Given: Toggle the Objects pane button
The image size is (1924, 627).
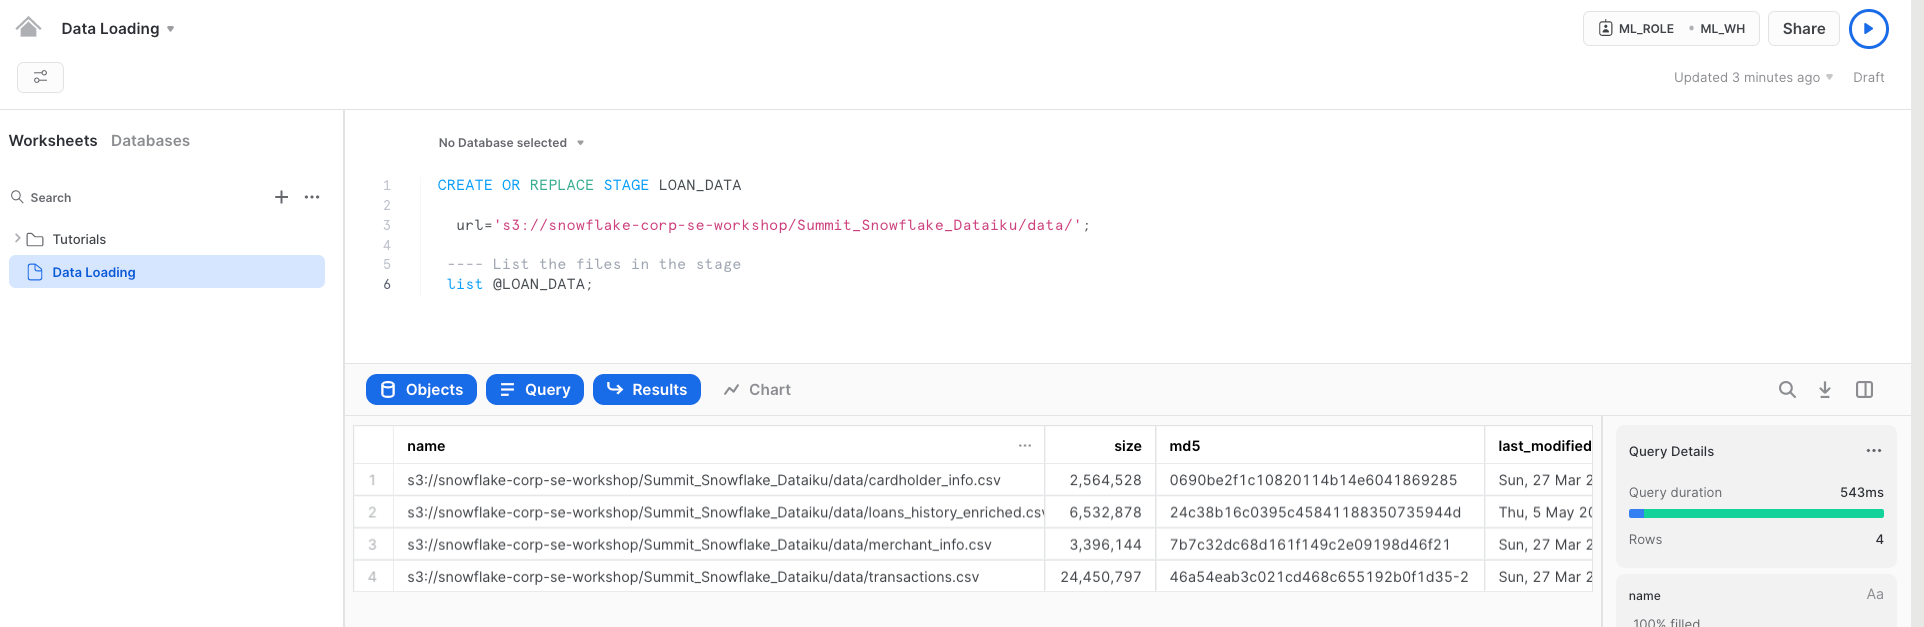Looking at the screenshot, I should [x=421, y=390].
